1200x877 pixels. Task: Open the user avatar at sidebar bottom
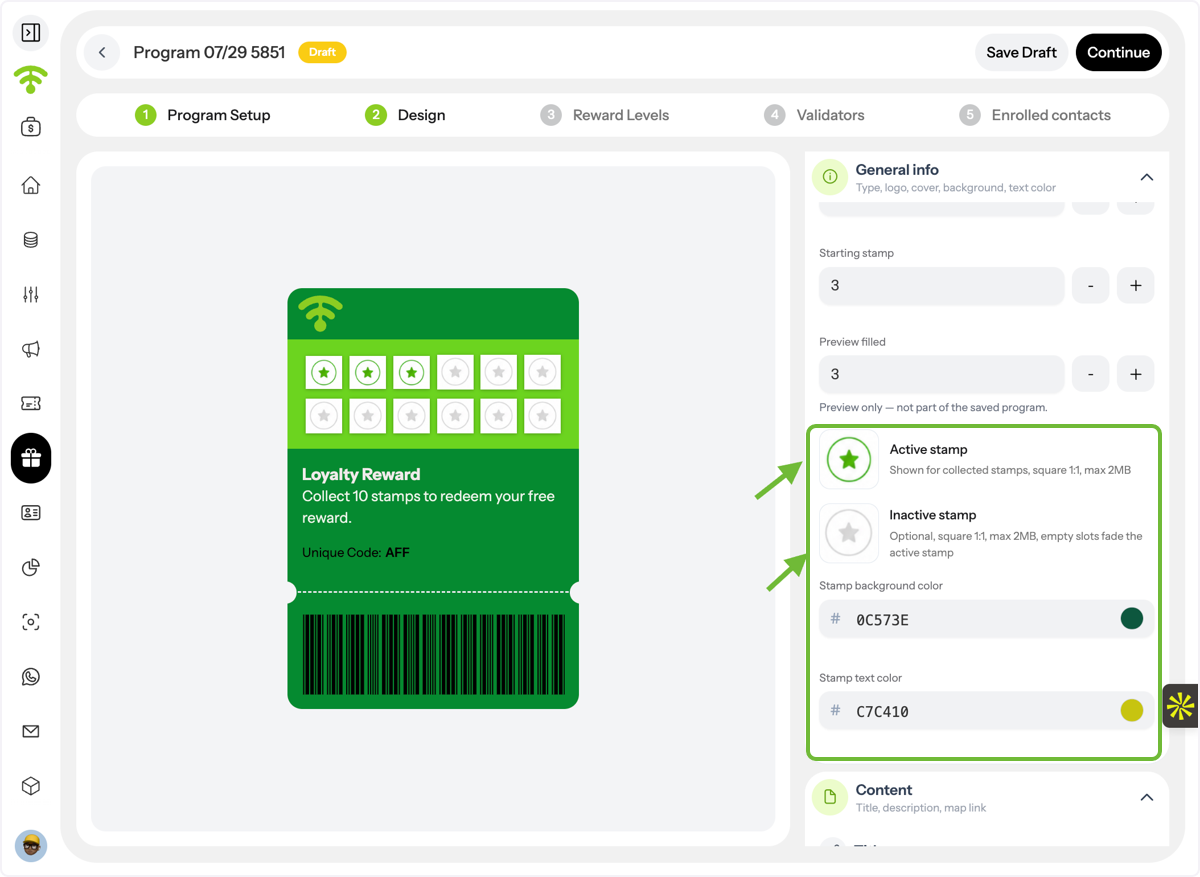(x=31, y=846)
